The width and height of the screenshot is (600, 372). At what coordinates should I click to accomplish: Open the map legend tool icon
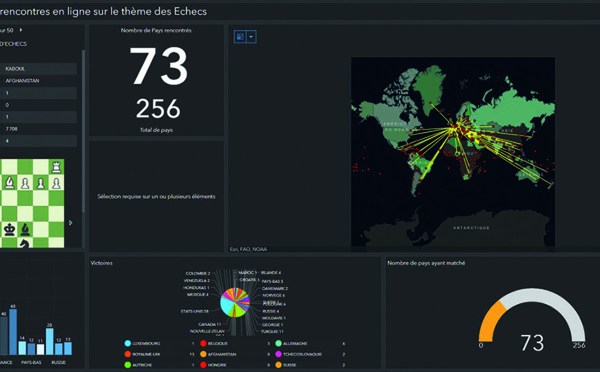[x=240, y=37]
